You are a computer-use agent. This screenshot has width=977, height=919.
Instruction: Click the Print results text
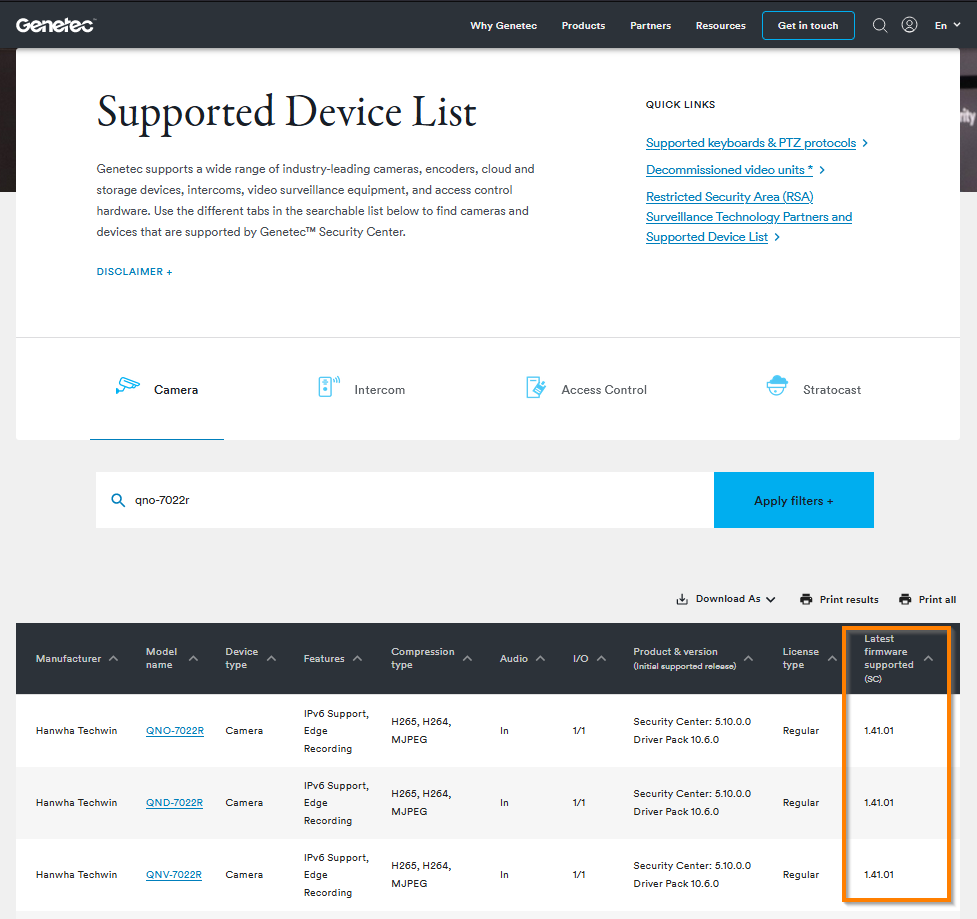click(849, 599)
